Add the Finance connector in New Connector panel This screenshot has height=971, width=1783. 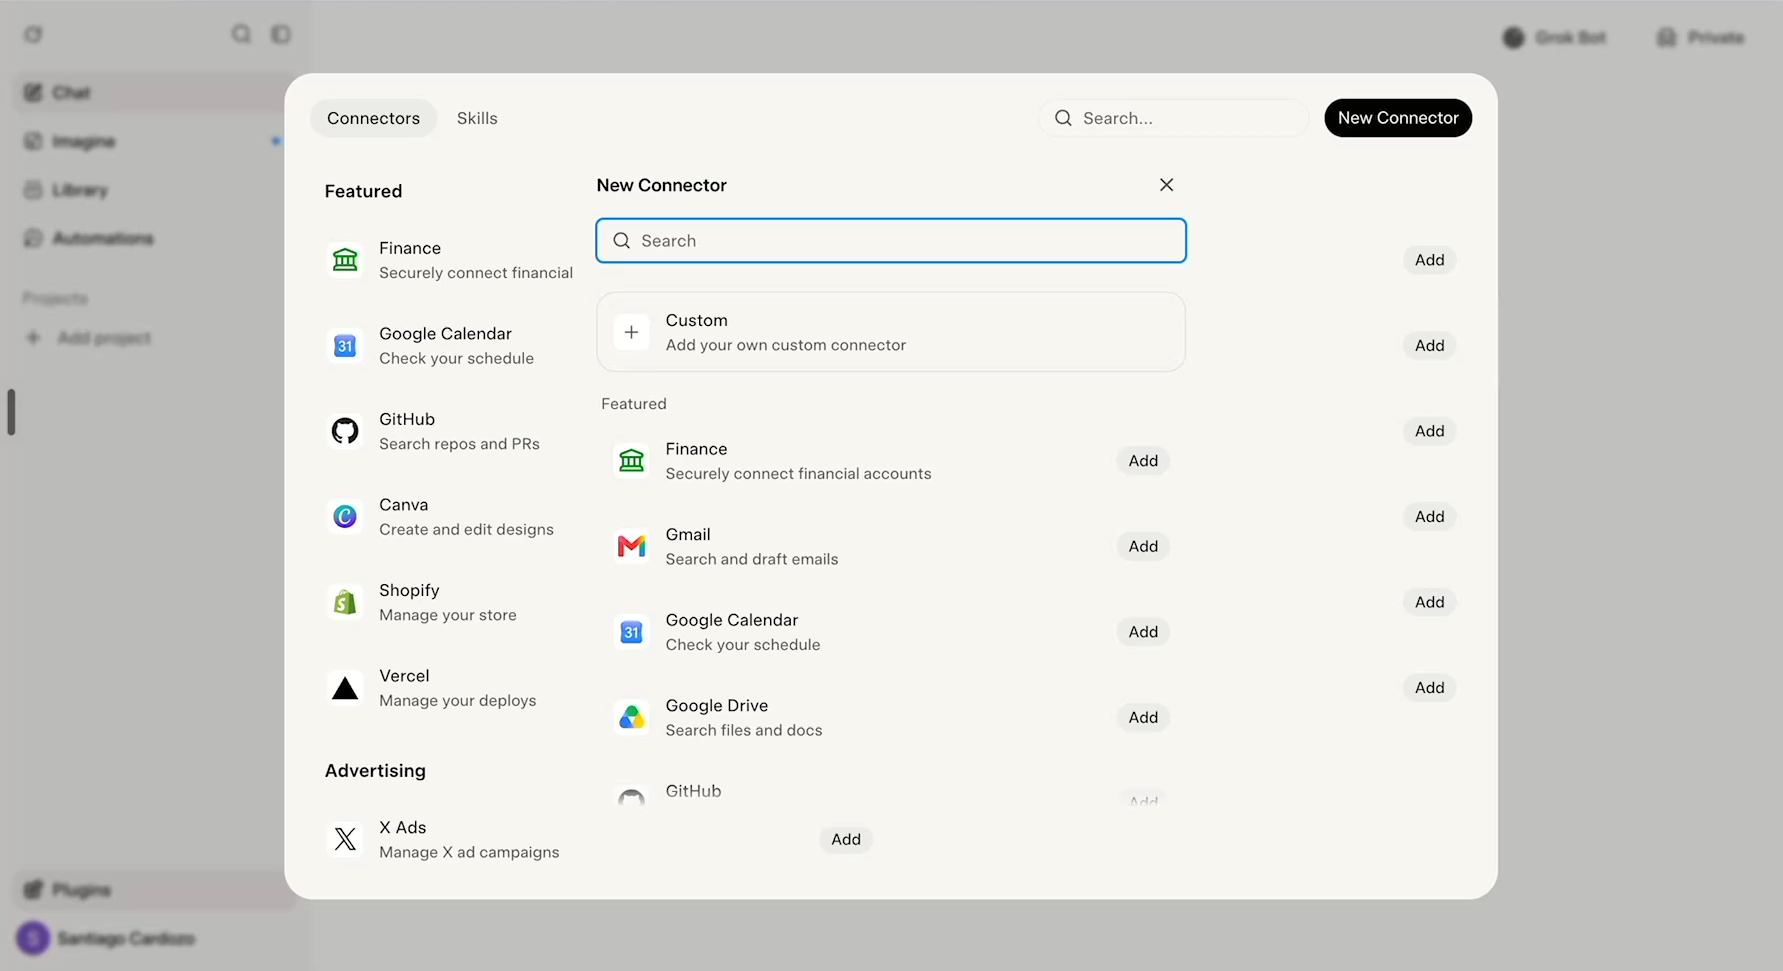1143,461
